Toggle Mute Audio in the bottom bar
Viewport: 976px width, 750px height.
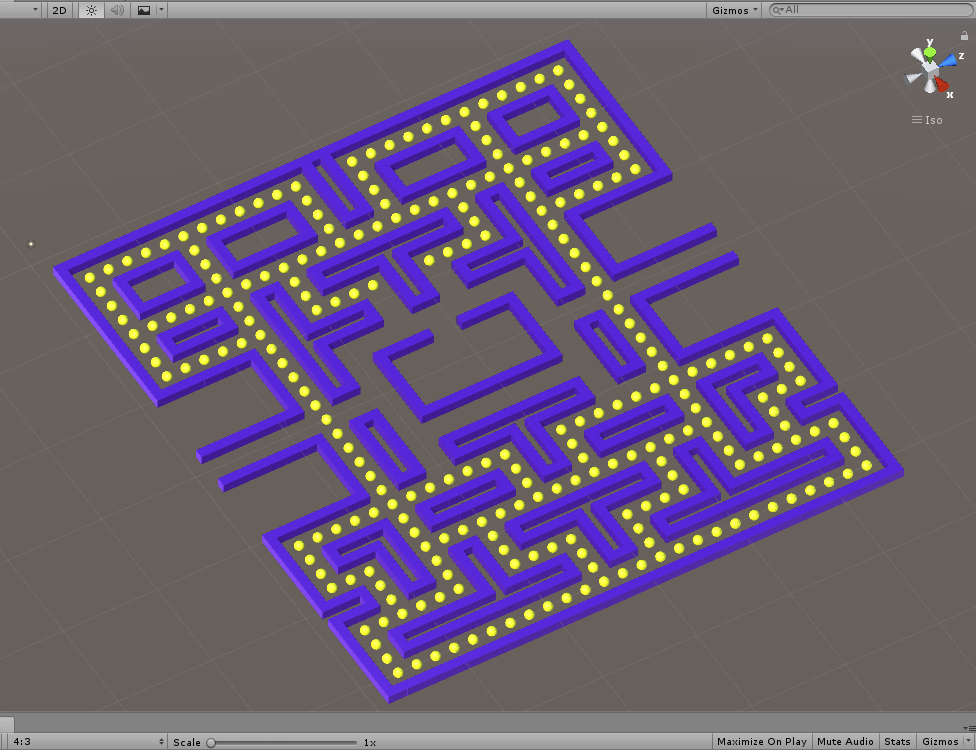click(845, 742)
